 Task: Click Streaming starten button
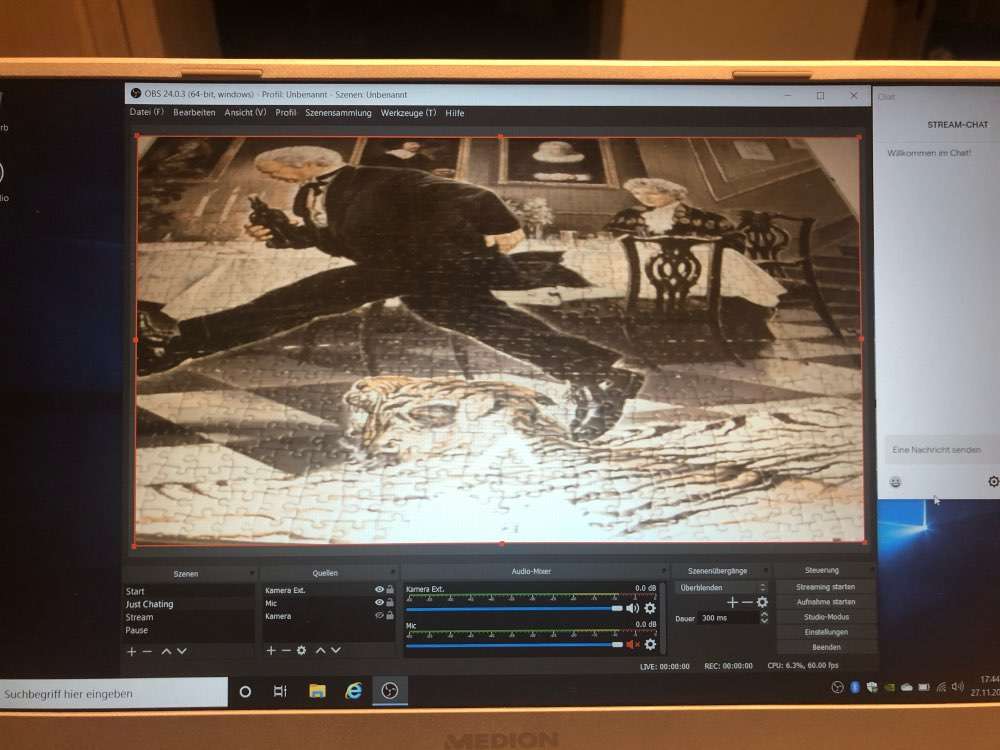point(825,587)
